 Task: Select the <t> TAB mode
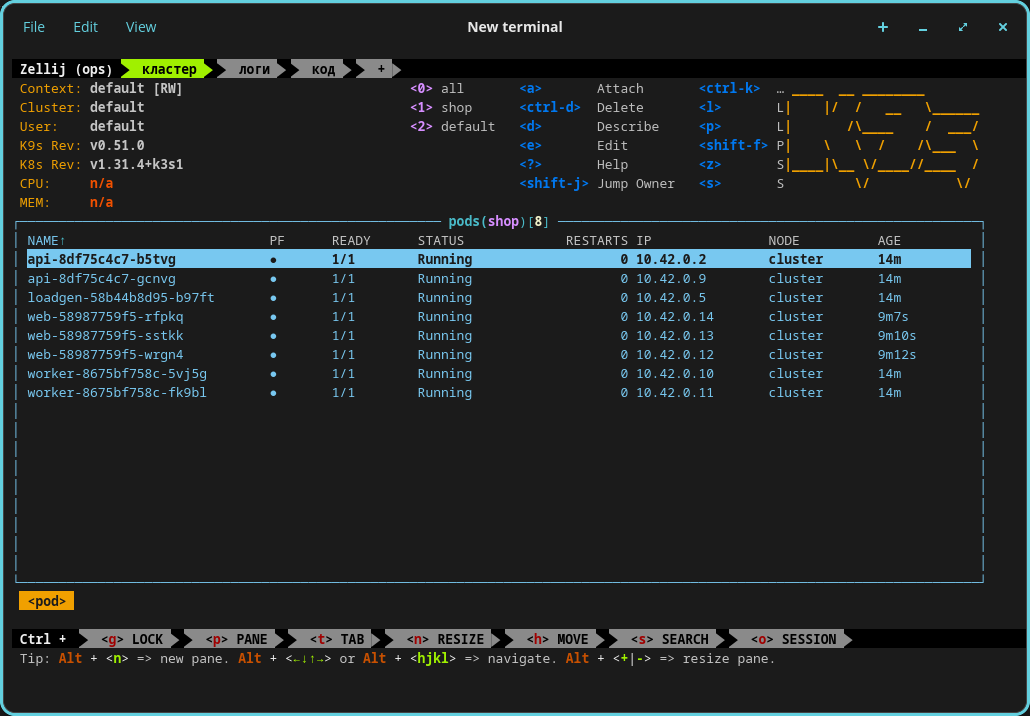point(336,639)
